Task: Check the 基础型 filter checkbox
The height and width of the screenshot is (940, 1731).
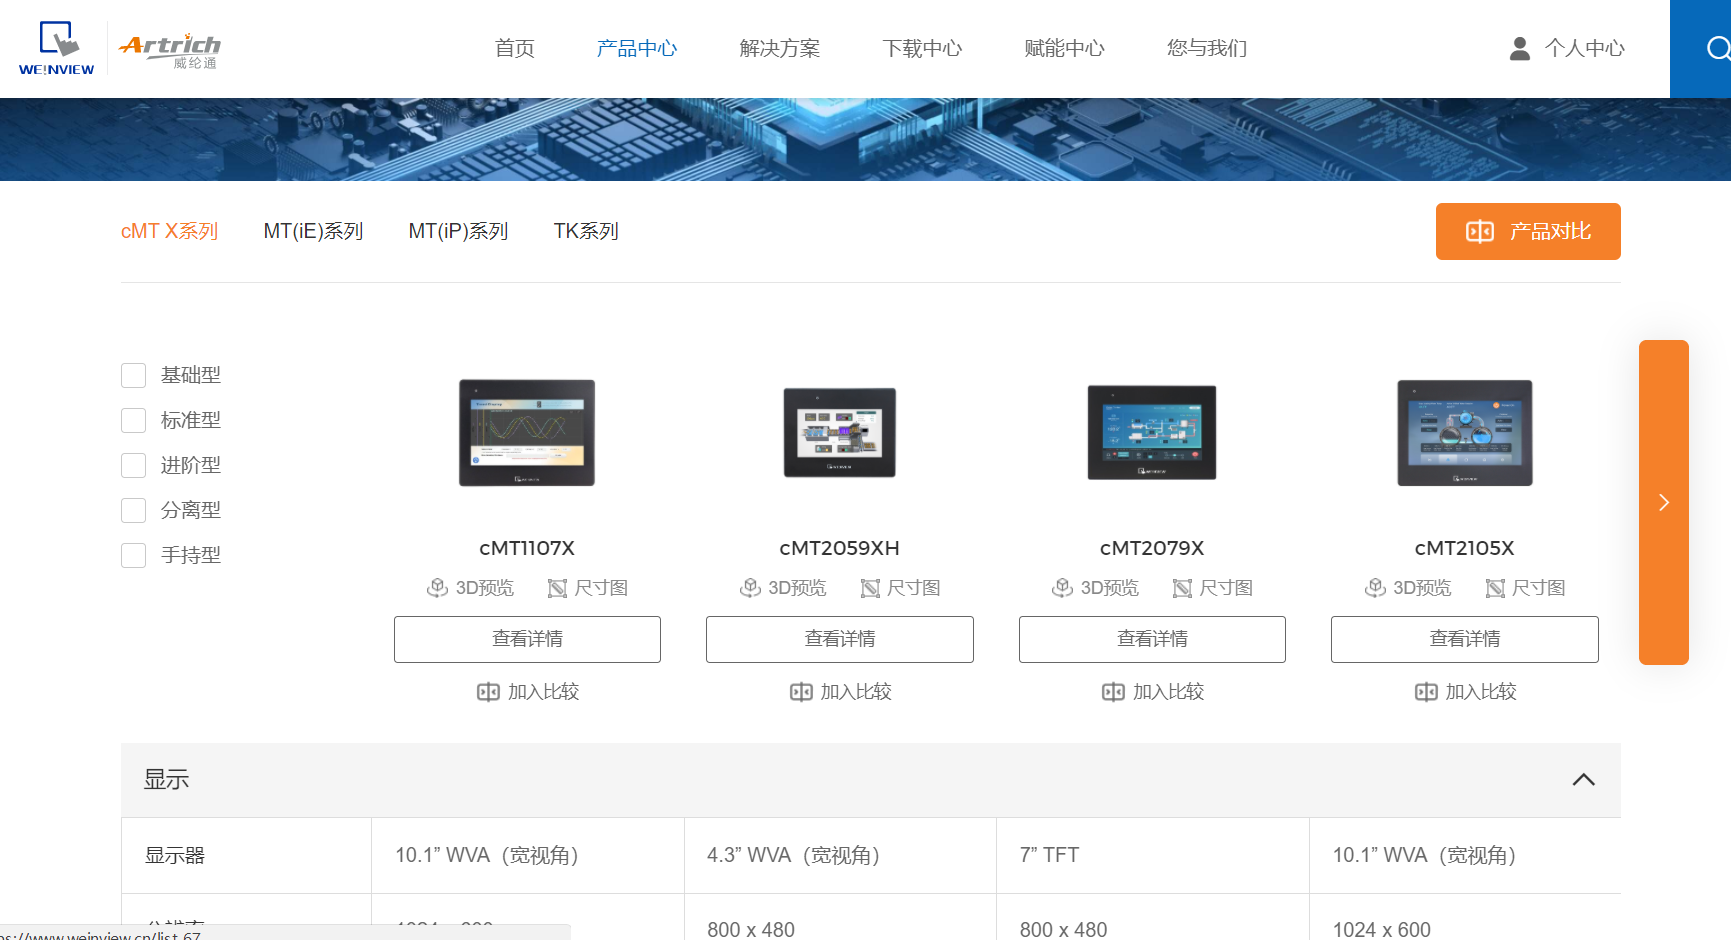Action: pyautogui.click(x=134, y=375)
